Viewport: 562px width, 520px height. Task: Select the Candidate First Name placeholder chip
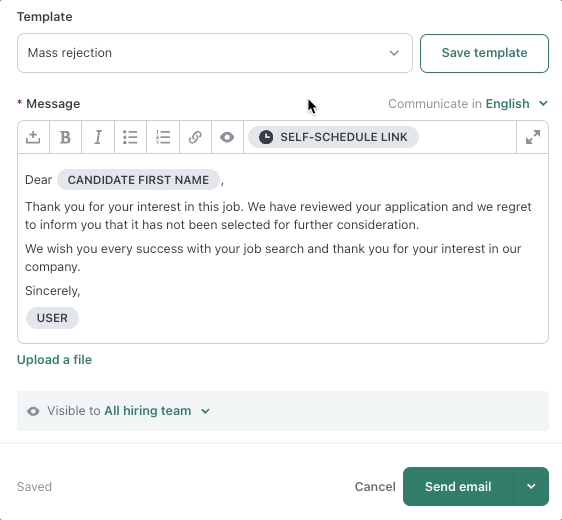click(x=138, y=180)
